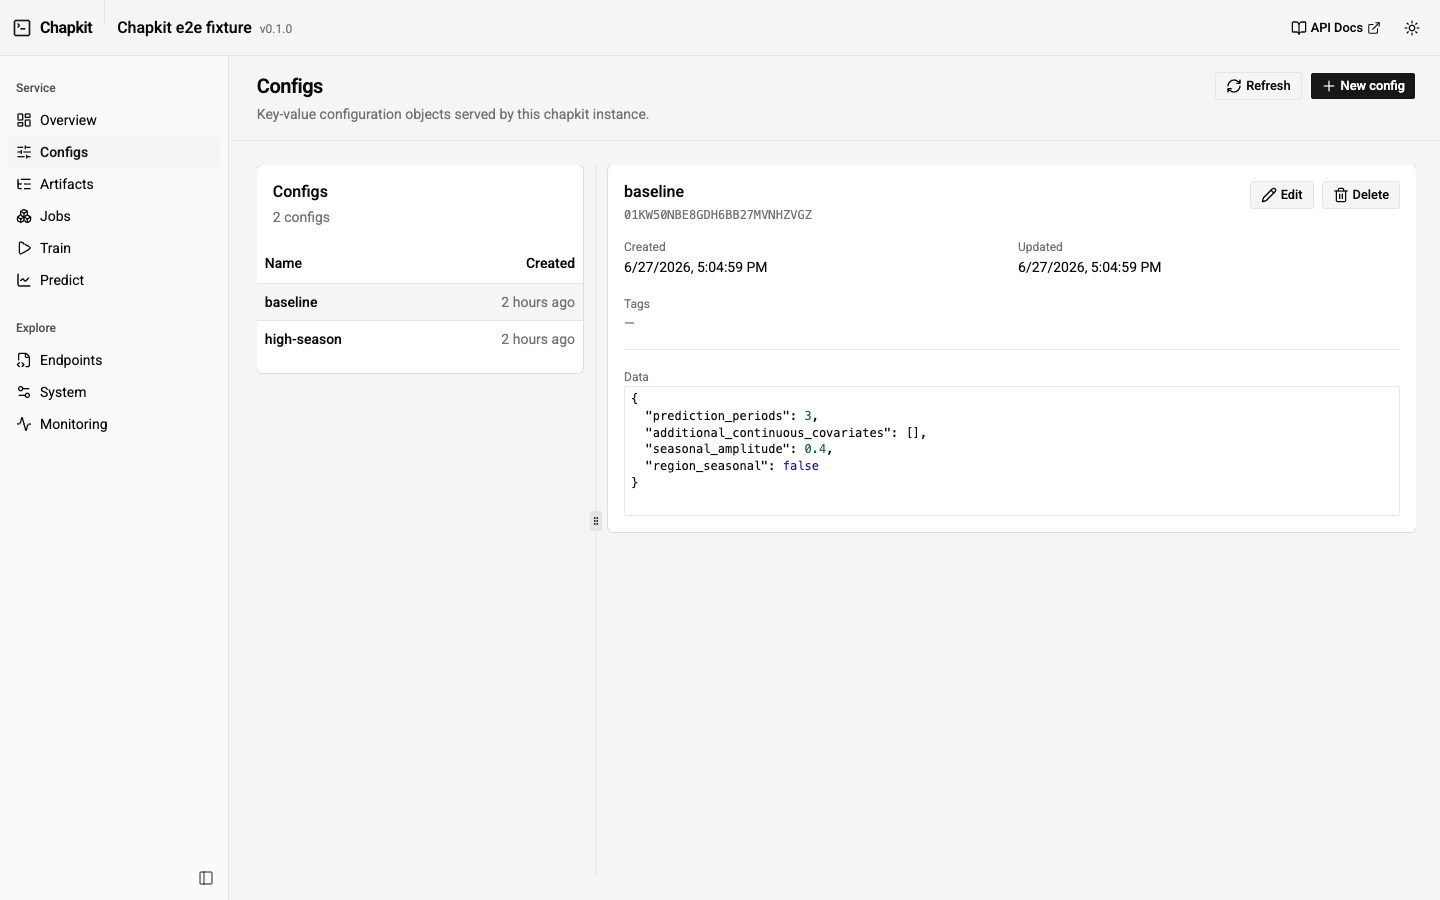Click the Updated timestamp value
This screenshot has height=900, width=1440.
point(1089,267)
